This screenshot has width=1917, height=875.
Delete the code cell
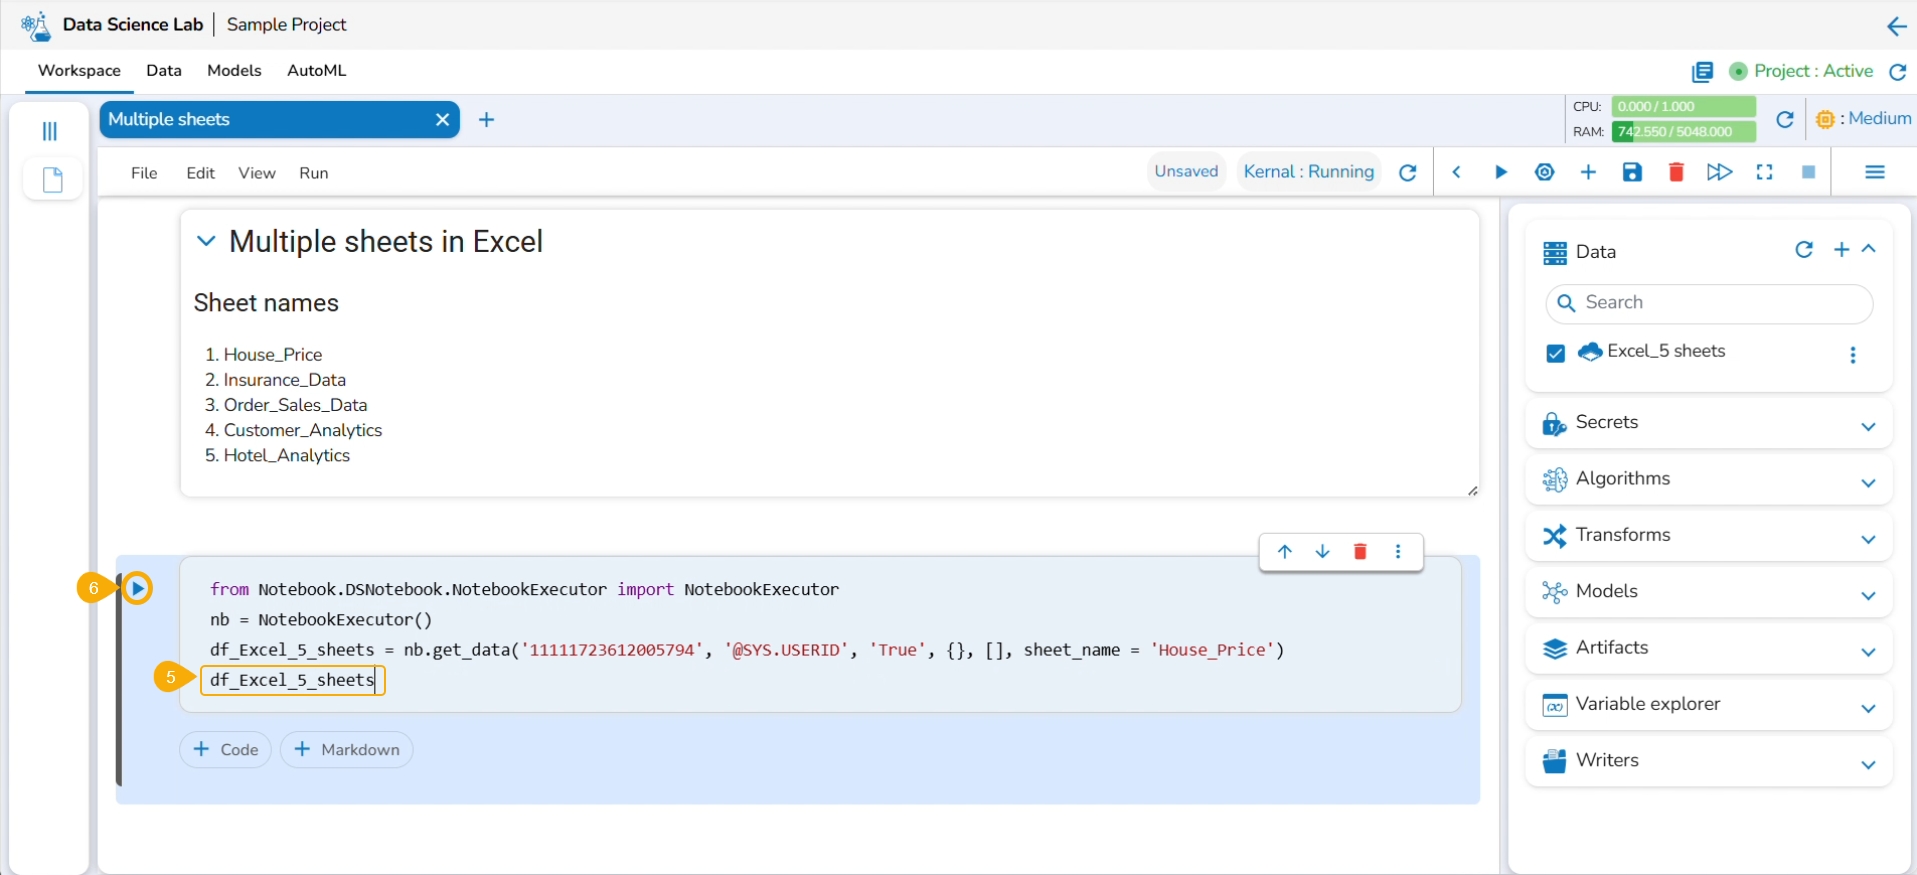click(1360, 552)
